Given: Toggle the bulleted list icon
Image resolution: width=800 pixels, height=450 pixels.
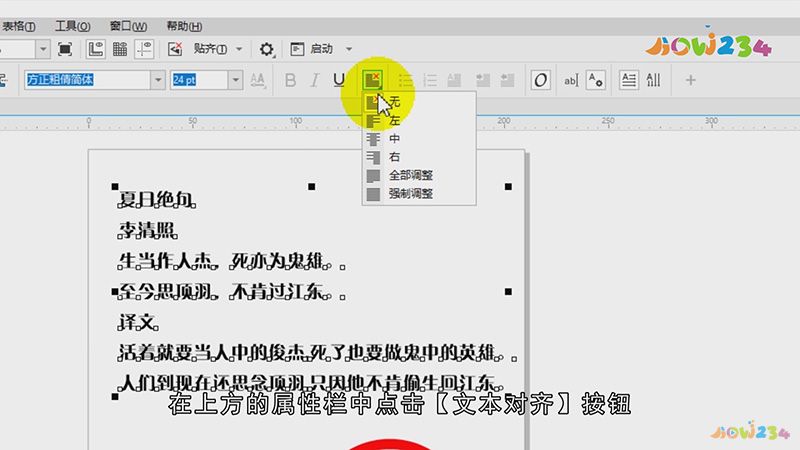Looking at the screenshot, I should (x=406, y=80).
